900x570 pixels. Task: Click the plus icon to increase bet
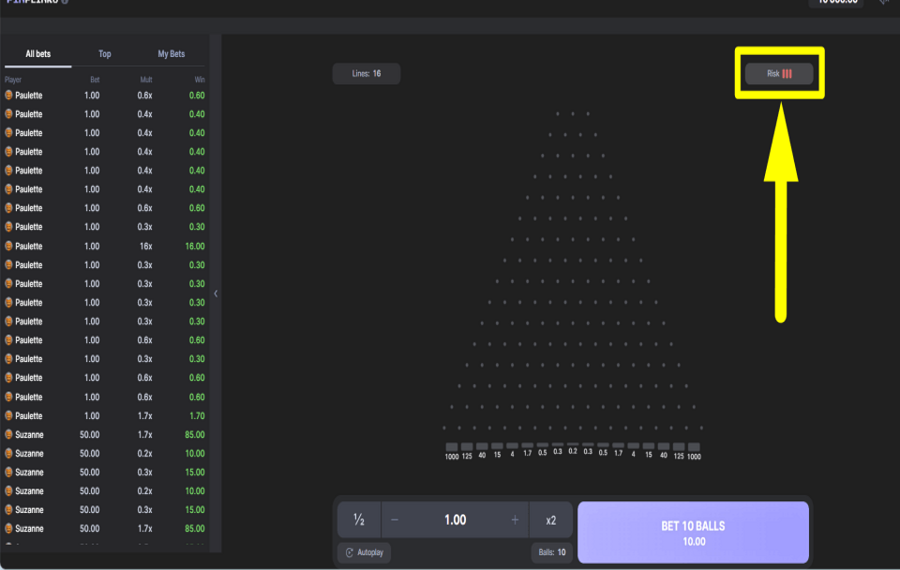click(515, 520)
